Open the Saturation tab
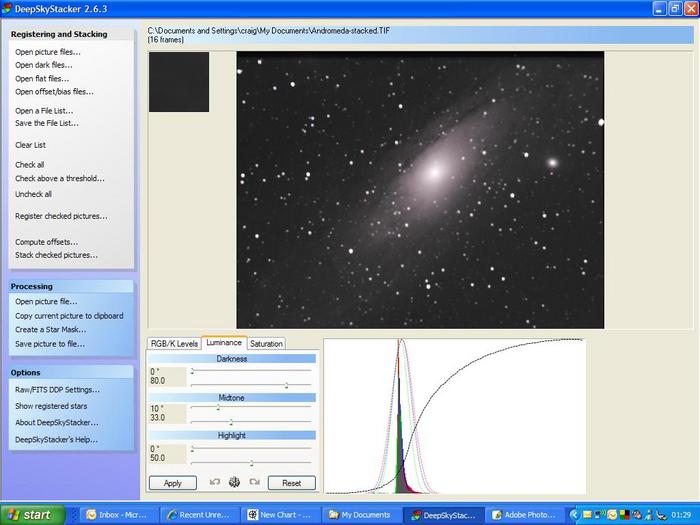This screenshot has height=525, width=700. [266, 343]
